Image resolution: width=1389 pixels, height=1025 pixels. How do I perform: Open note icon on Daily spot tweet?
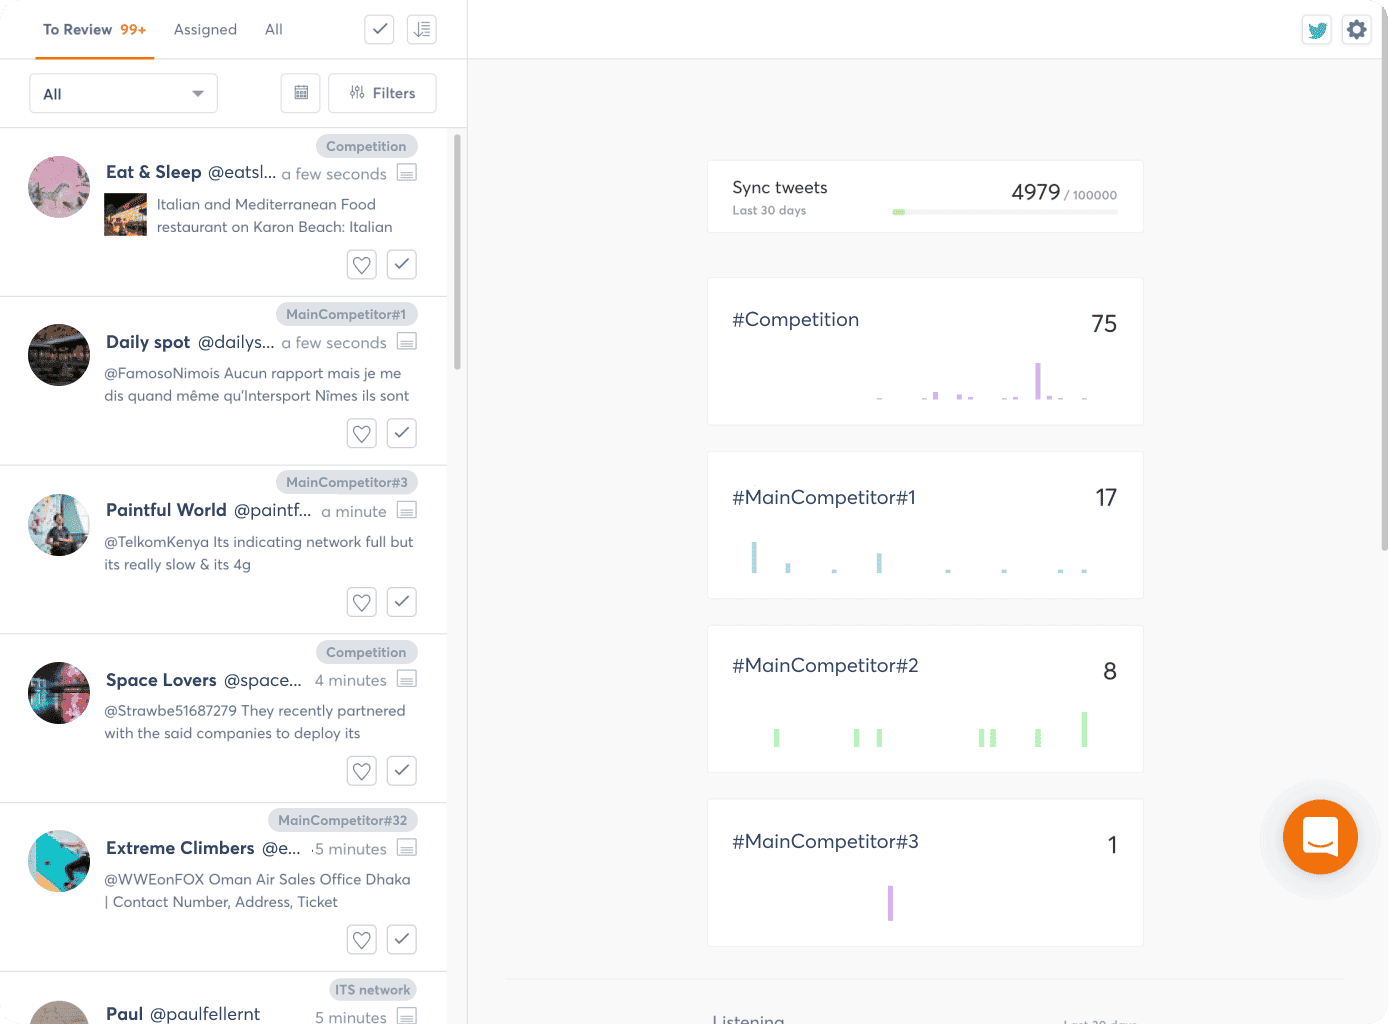tap(407, 342)
